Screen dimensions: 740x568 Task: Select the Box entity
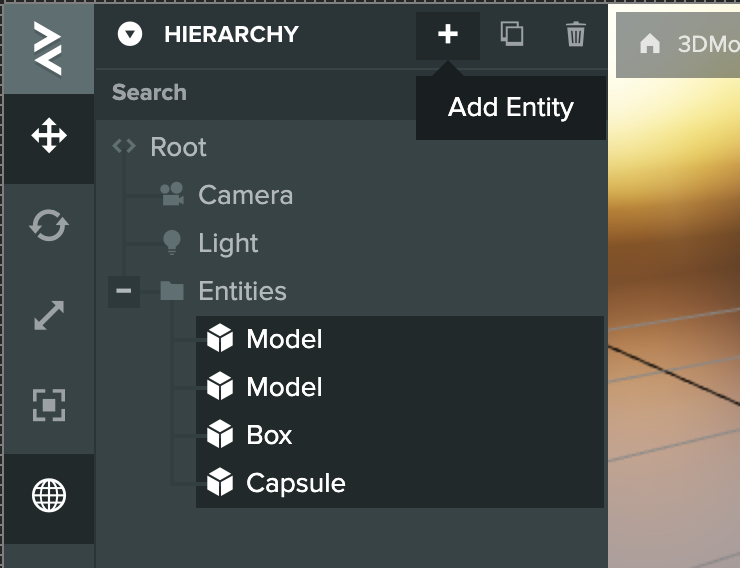click(269, 435)
